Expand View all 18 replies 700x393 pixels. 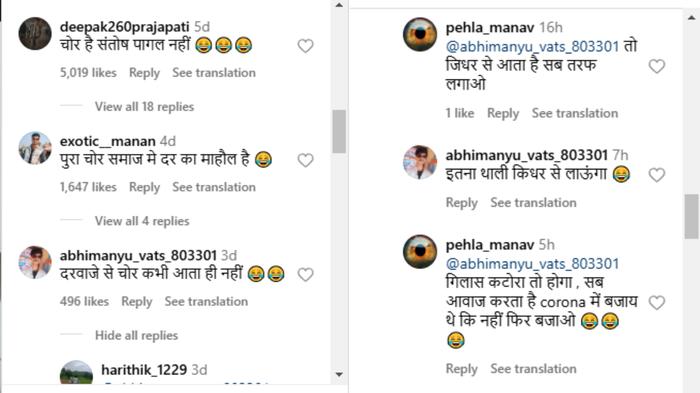click(144, 107)
